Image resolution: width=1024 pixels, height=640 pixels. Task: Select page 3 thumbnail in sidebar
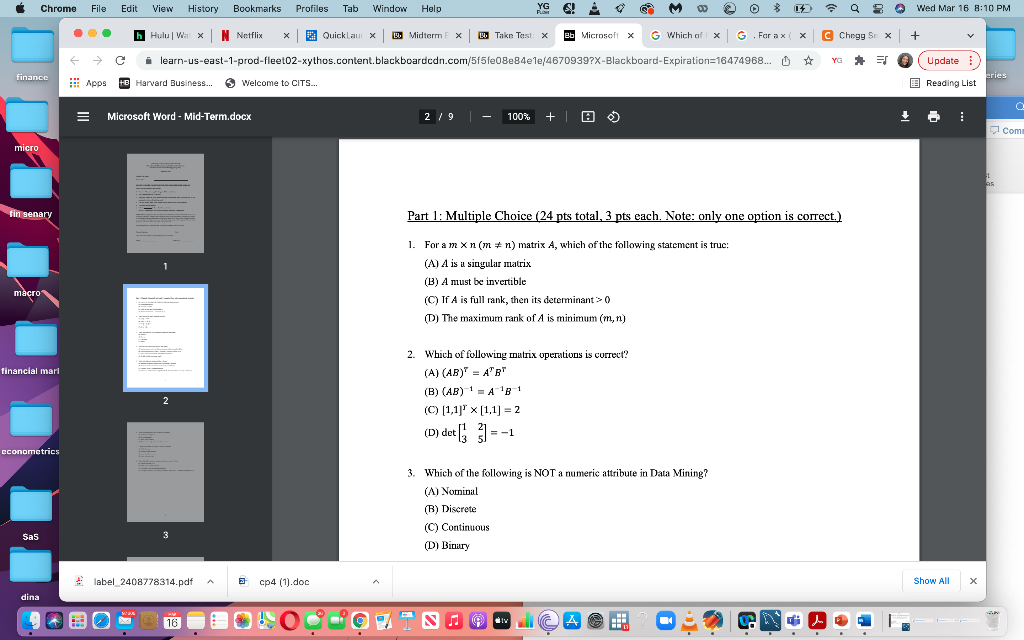(x=165, y=472)
